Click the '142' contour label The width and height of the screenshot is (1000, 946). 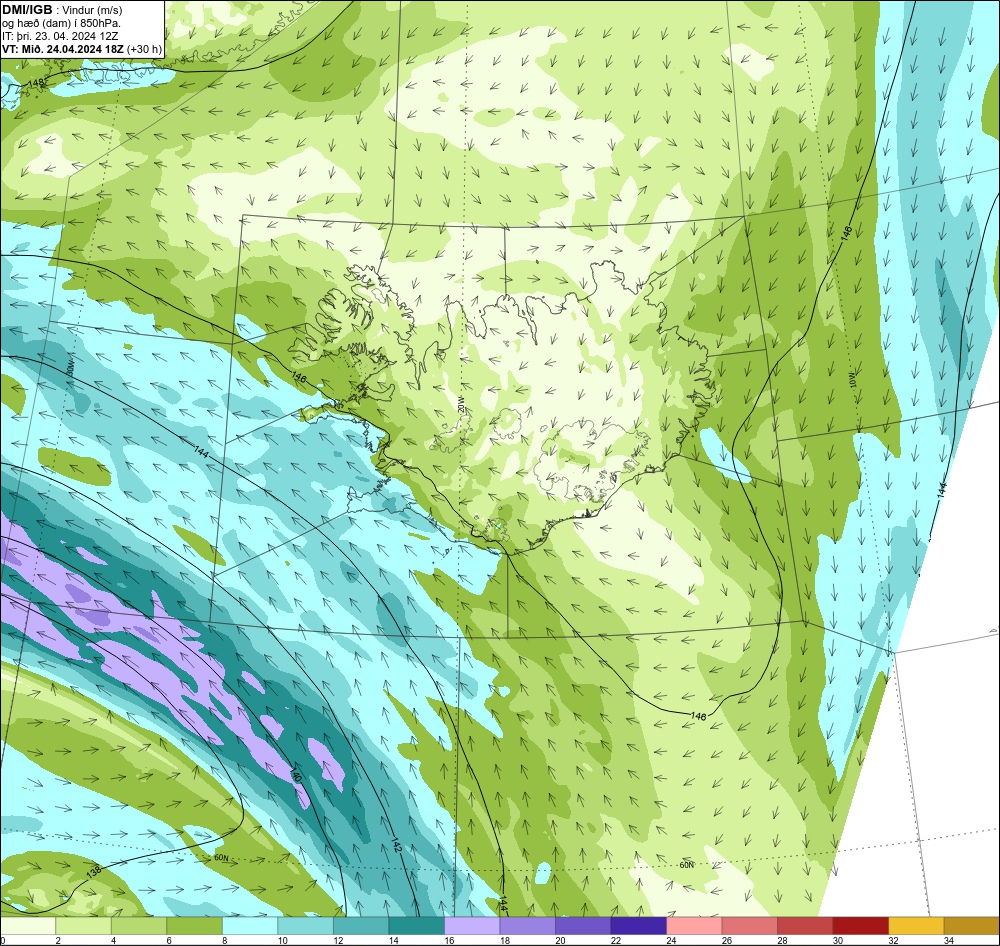(395, 846)
